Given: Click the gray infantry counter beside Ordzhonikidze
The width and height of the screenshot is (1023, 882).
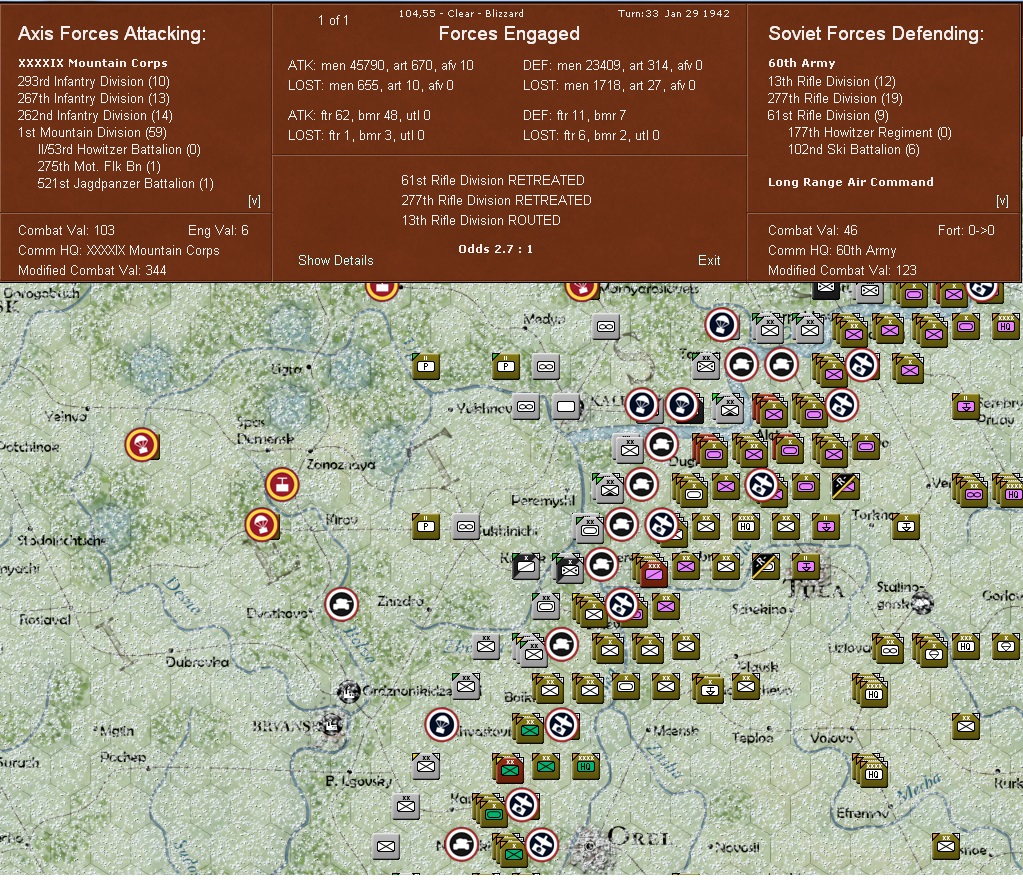Looking at the screenshot, I should click(466, 686).
